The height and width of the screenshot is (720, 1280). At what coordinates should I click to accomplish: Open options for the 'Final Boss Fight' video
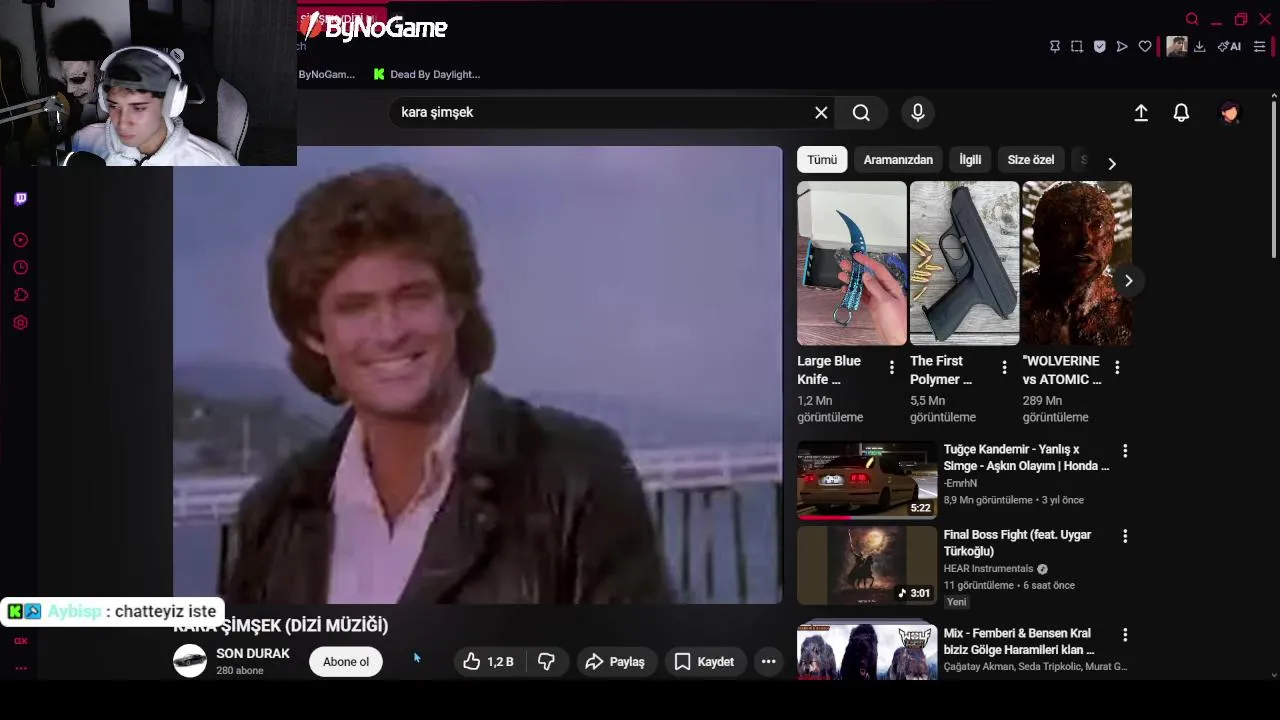1125,536
